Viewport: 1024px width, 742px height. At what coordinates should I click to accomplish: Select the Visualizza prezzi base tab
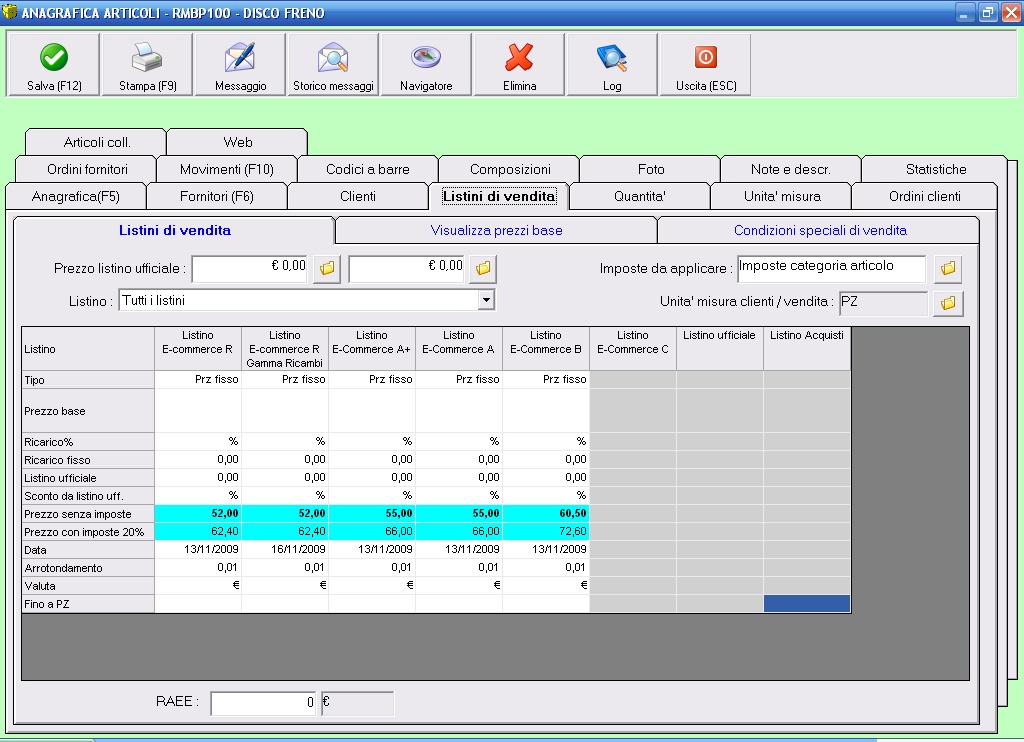496,230
